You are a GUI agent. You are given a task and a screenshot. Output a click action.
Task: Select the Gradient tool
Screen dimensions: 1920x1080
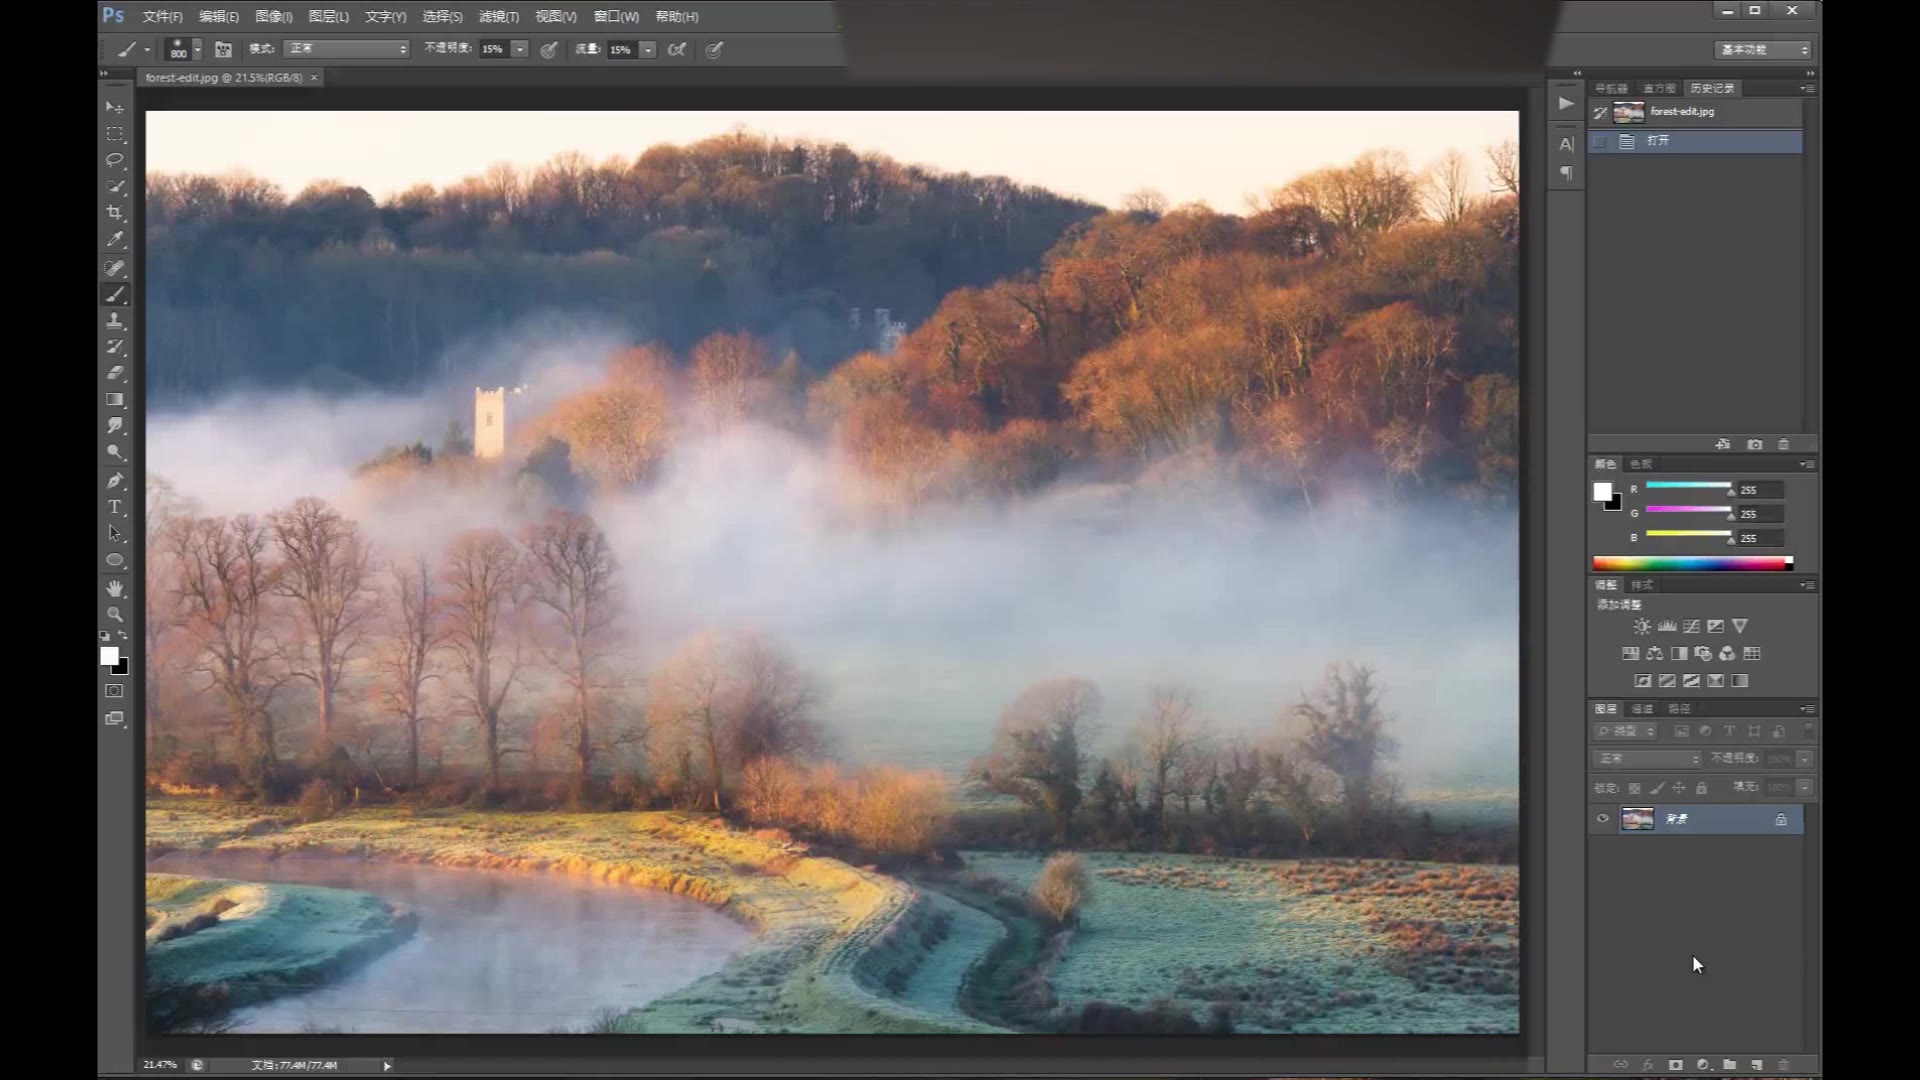click(x=115, y=400)
